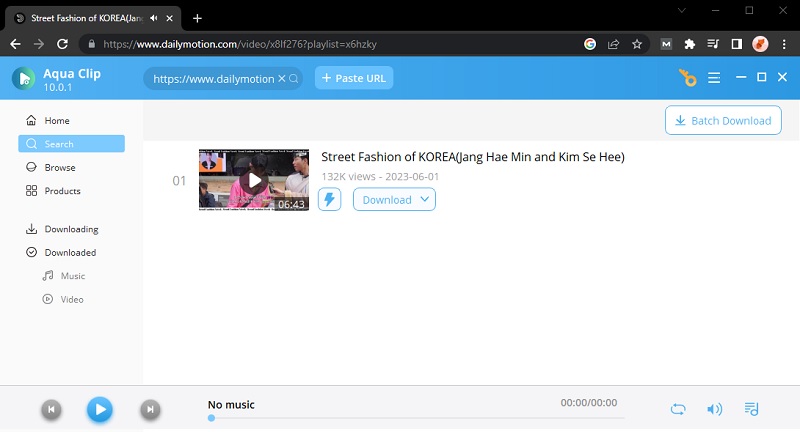Click the Paste URL button
This screenshot has width=800, height=432.
354,78
